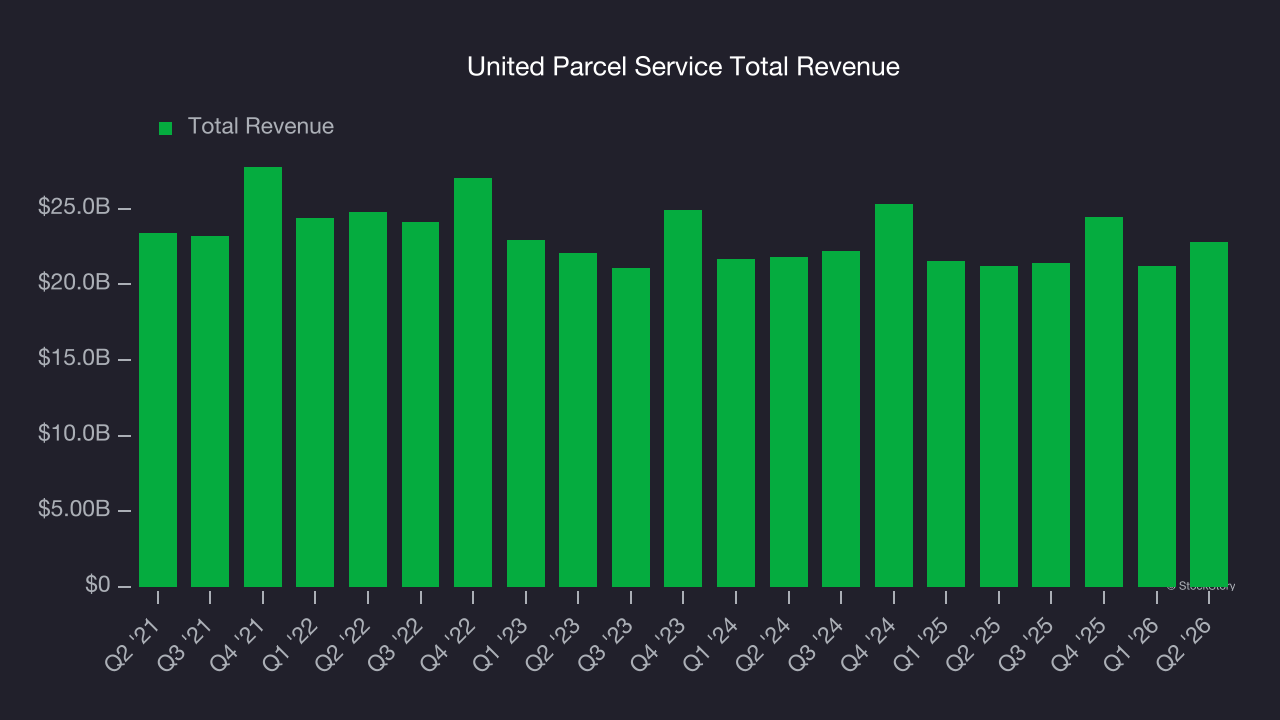Click the $20.0B y-axis label
Image resolution: width=1280 pixels, height=720 pixels.
pyautogui.click(x=74, y=283)
